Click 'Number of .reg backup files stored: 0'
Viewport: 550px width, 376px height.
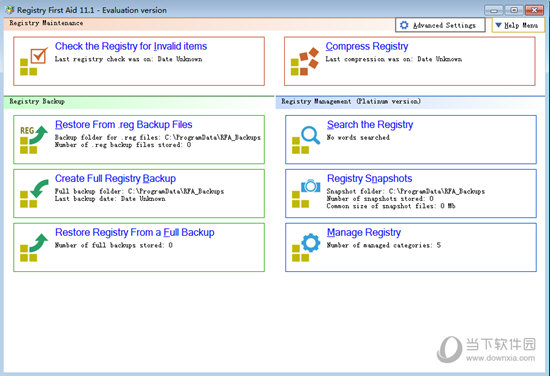[x=123, y=145]
